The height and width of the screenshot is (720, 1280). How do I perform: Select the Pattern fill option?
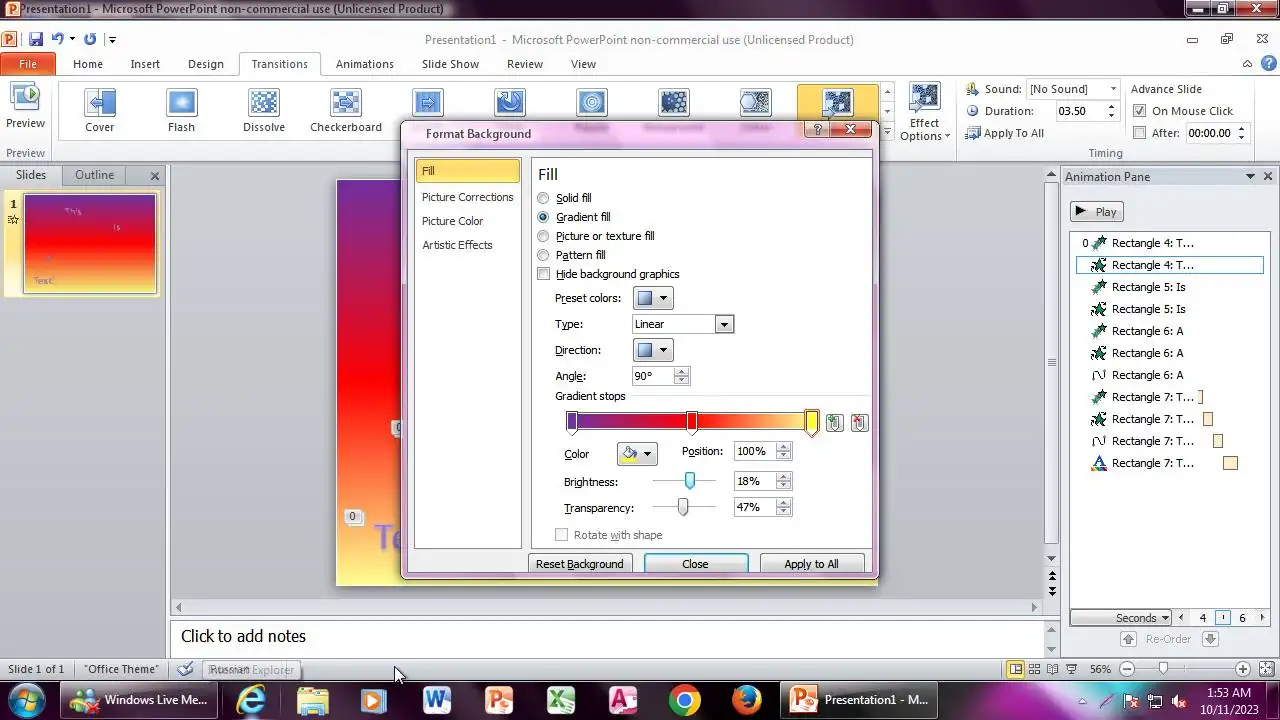point(571,255)
